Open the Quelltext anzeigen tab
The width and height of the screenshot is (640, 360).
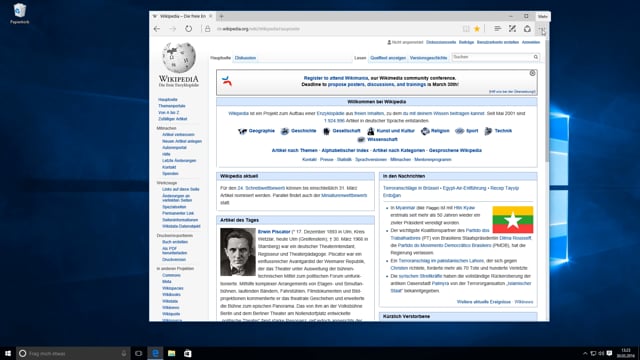(x=388, y=58)
